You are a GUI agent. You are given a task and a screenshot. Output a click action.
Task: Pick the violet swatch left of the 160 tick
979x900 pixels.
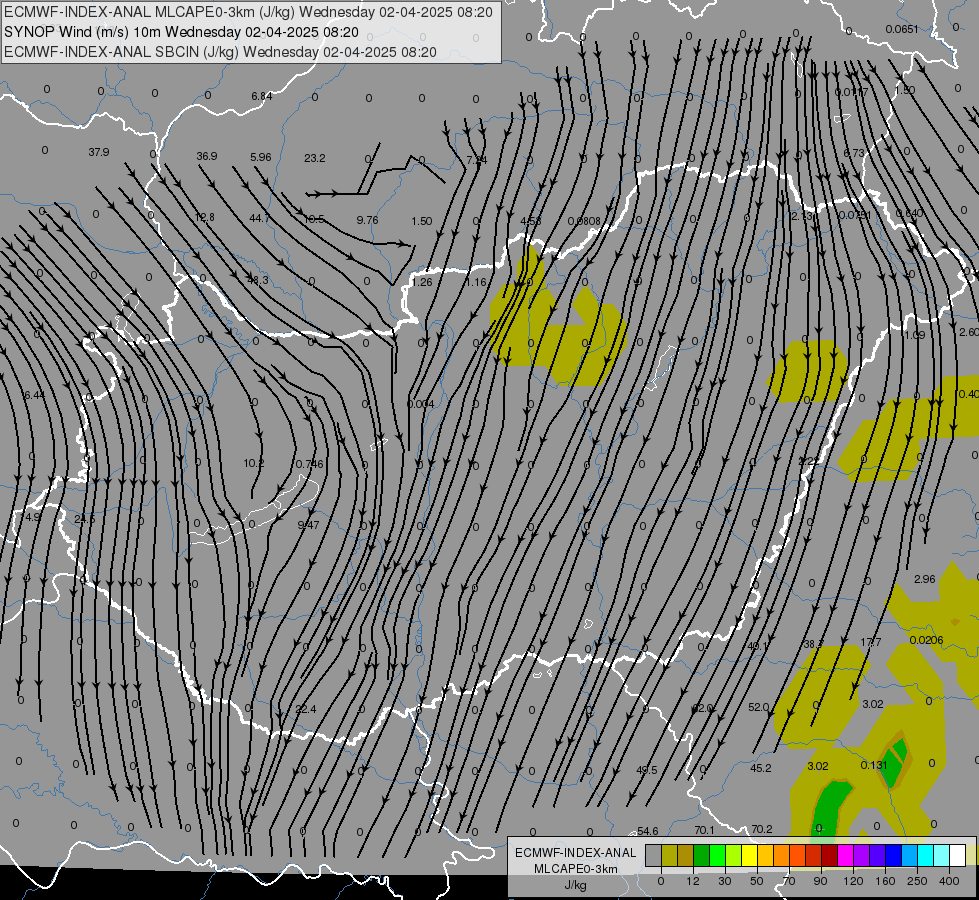tap(878, 855)
